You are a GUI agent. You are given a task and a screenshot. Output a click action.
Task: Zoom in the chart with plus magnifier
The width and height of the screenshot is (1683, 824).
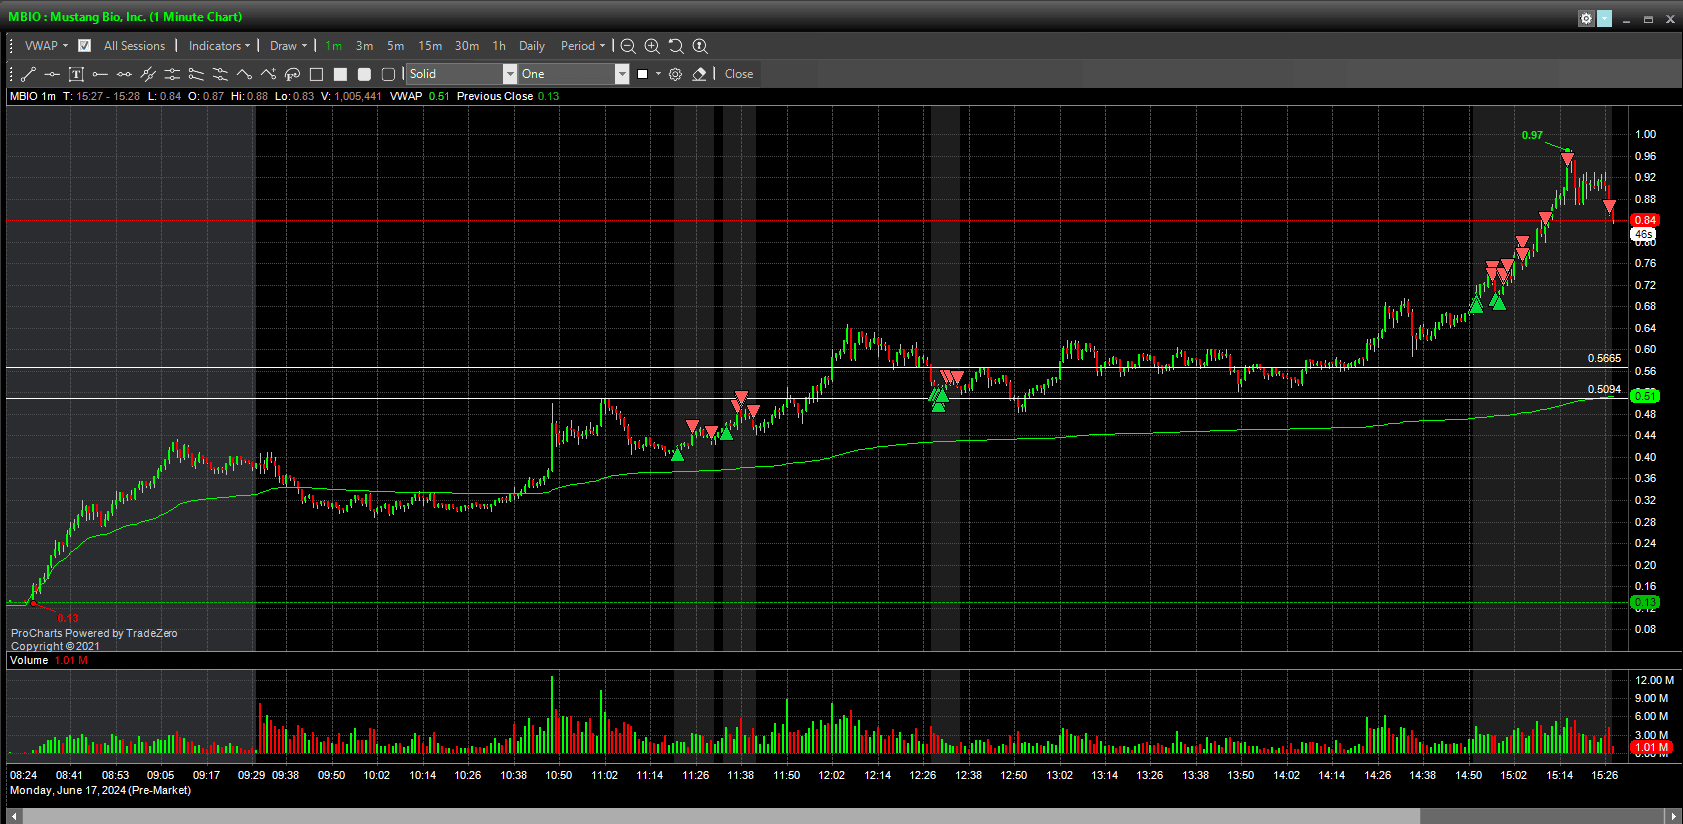[x=652, y=46]
